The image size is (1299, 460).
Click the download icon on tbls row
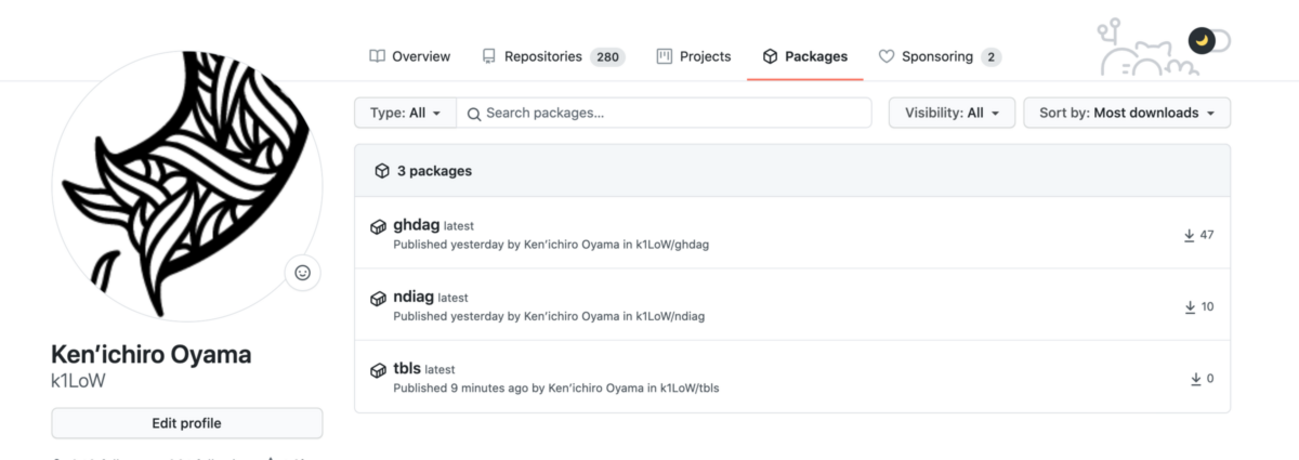(1195, 379)
